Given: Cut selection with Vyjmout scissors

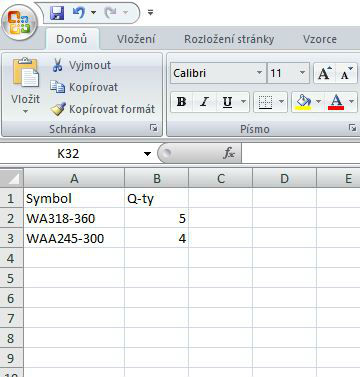Looking at the screenshot, I should point(81,65).
